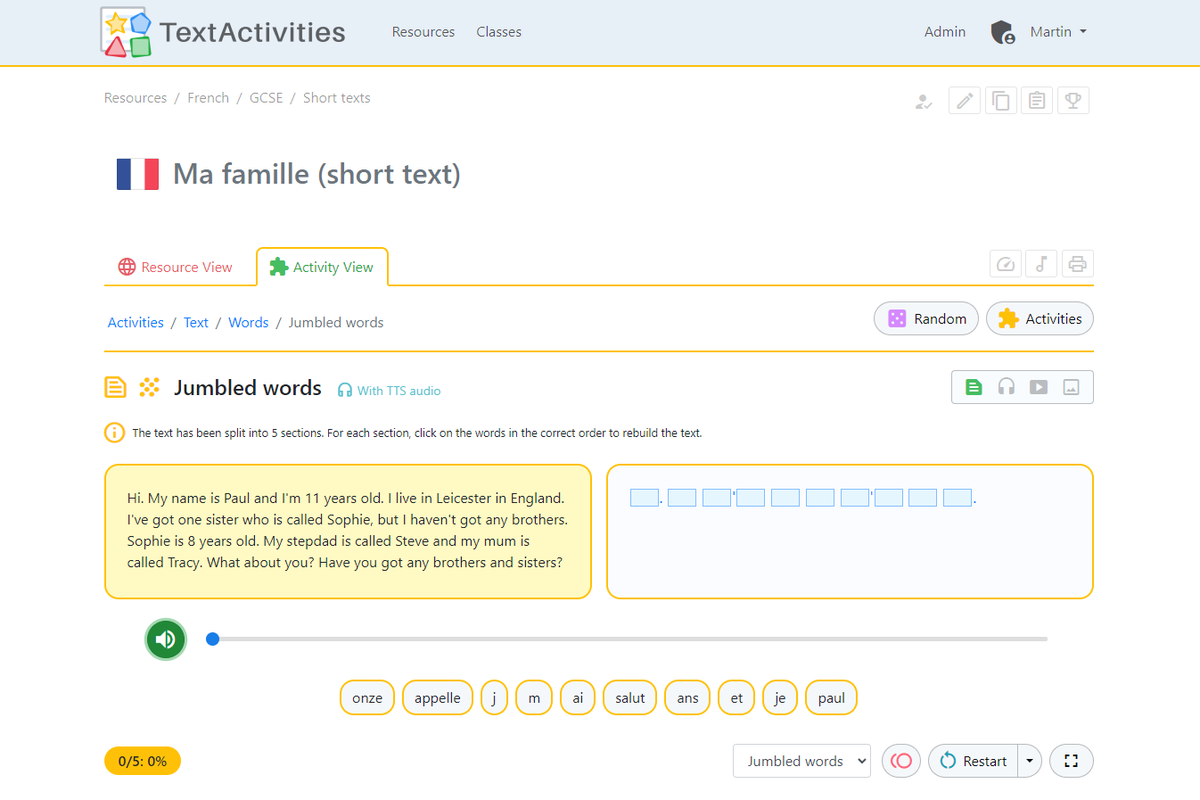Click the orange text page icon beside title
1200x800 pixels.
[x=116, y=387]
